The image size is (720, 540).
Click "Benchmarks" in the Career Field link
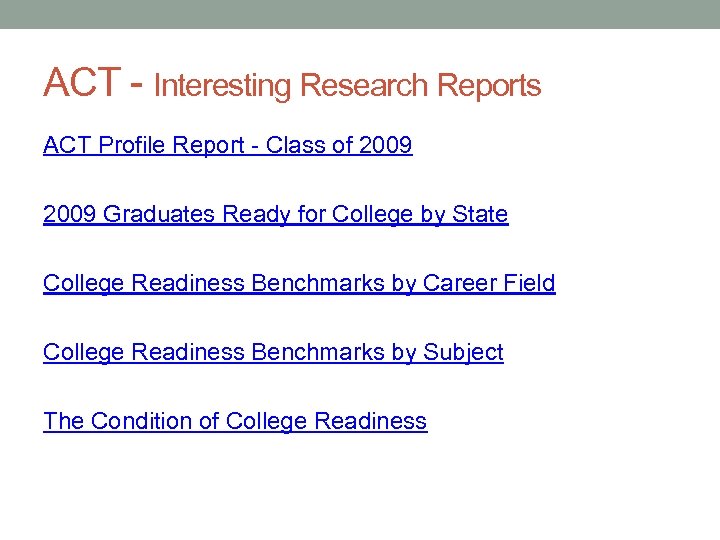[318, 284]
